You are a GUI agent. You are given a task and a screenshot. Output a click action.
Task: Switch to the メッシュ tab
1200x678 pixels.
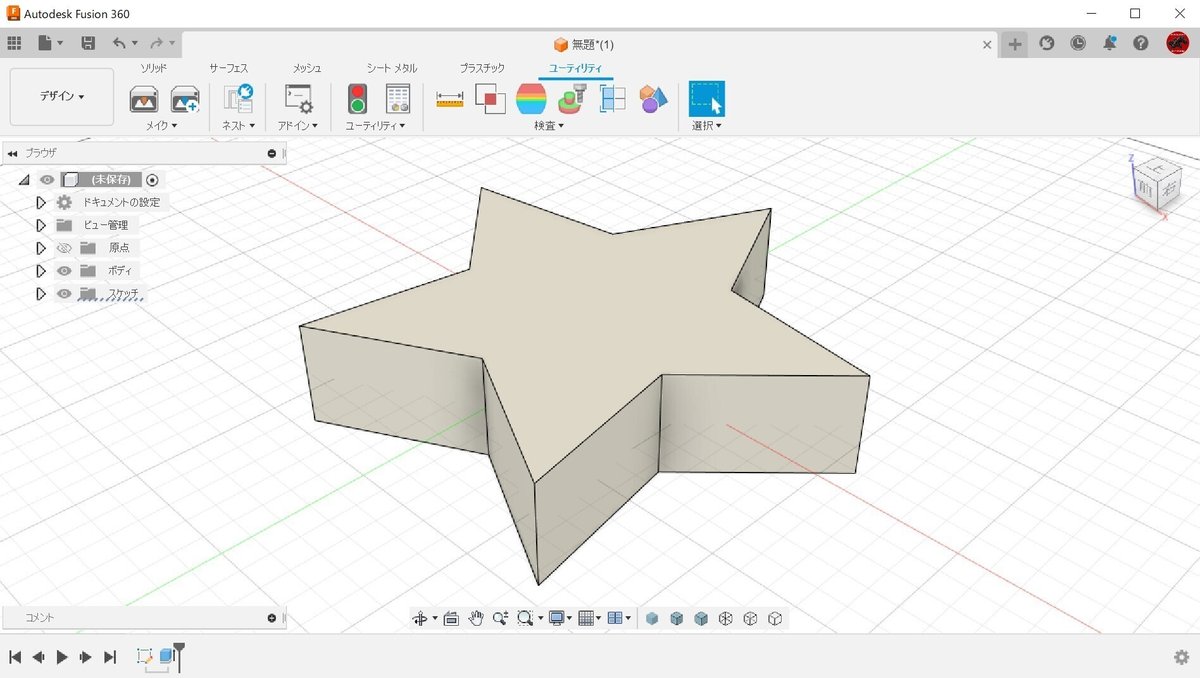(307, 68)
